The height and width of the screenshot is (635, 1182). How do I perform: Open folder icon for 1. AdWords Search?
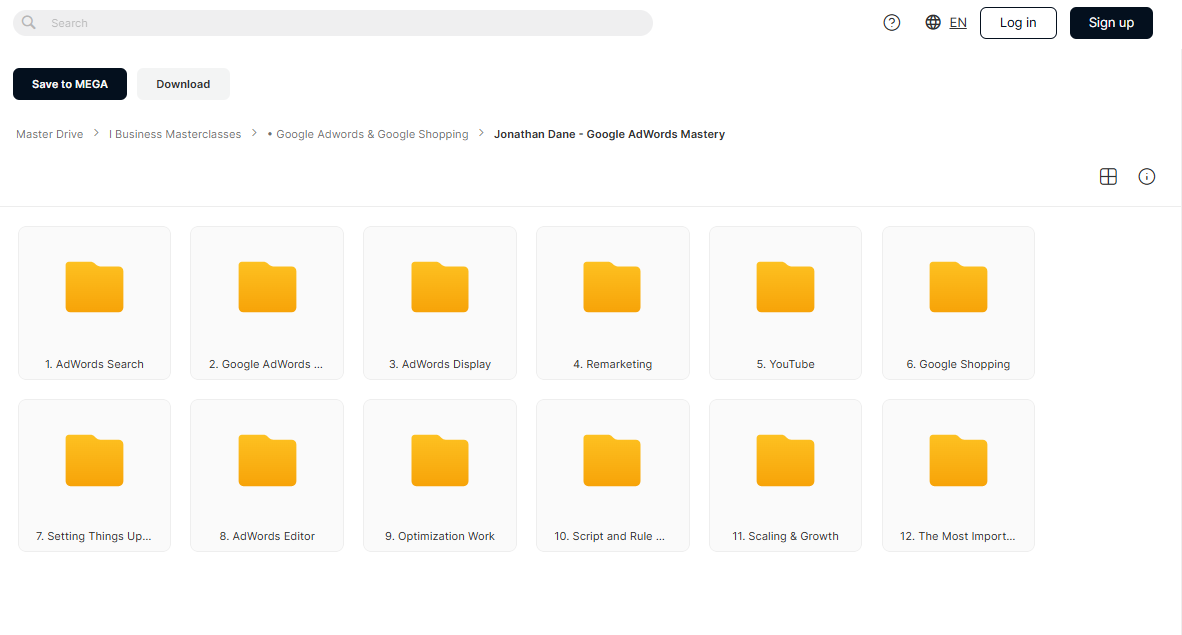[x=94, y=287]
